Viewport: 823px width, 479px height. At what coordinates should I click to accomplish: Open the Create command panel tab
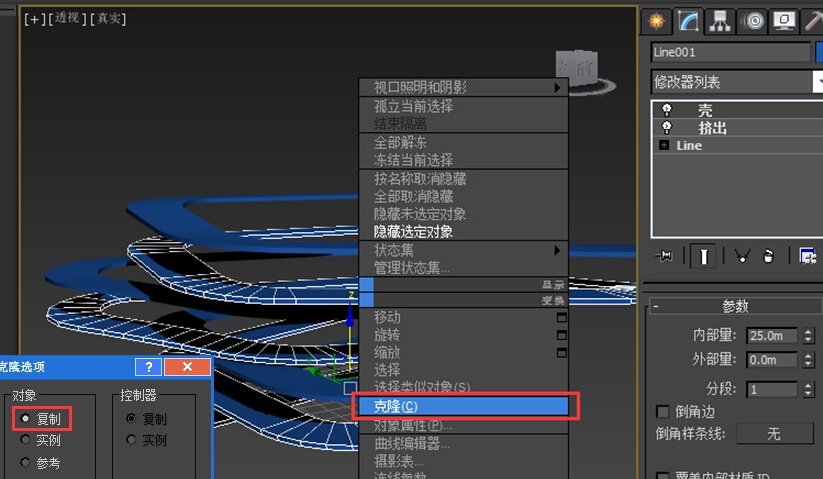(657, 22)
